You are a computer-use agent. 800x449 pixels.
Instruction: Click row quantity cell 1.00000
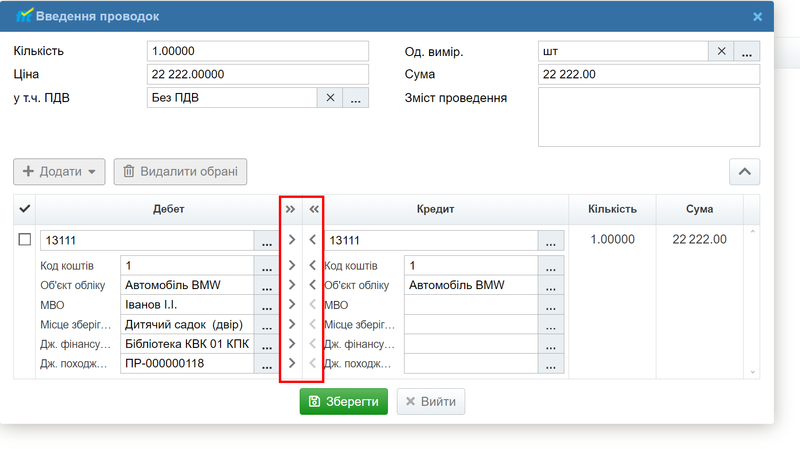click(612, 239)
